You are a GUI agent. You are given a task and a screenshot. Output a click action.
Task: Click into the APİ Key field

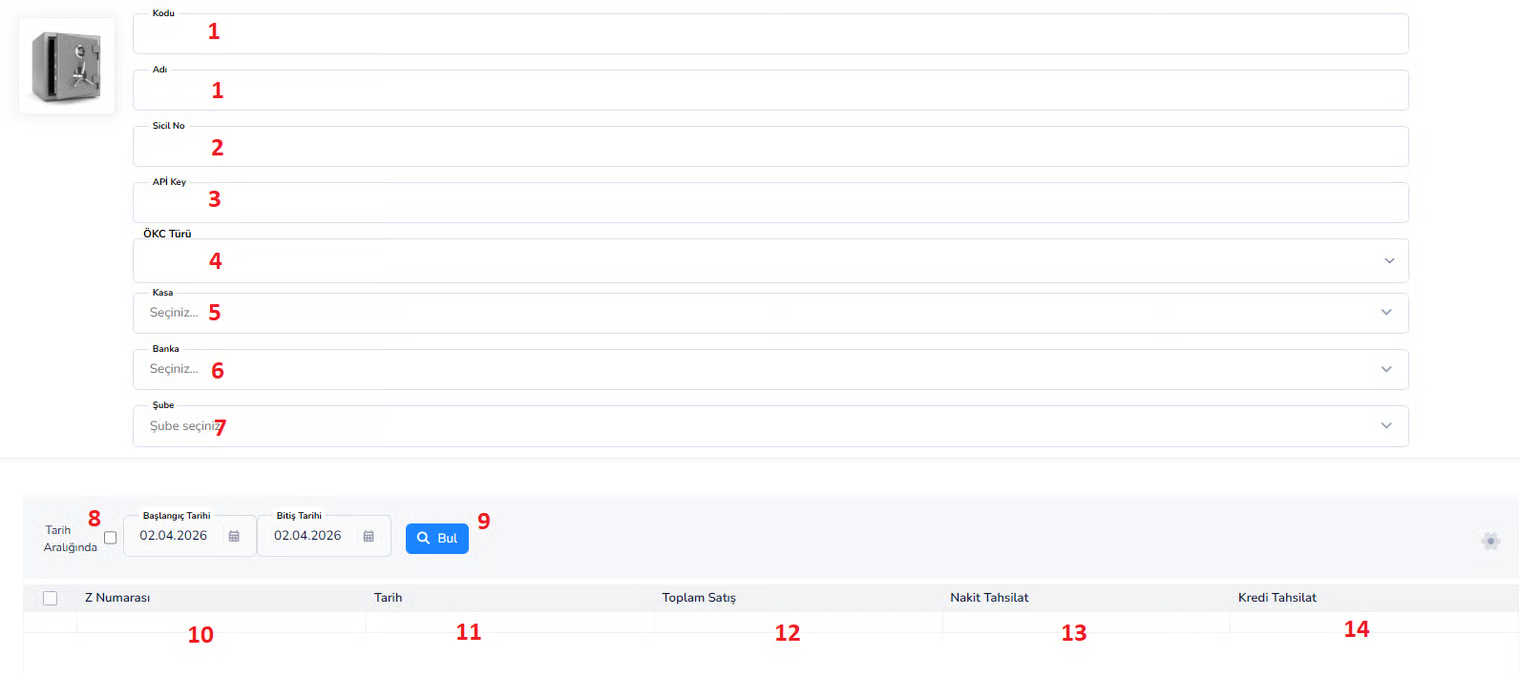pyautogui.click(x=770, y=202)
